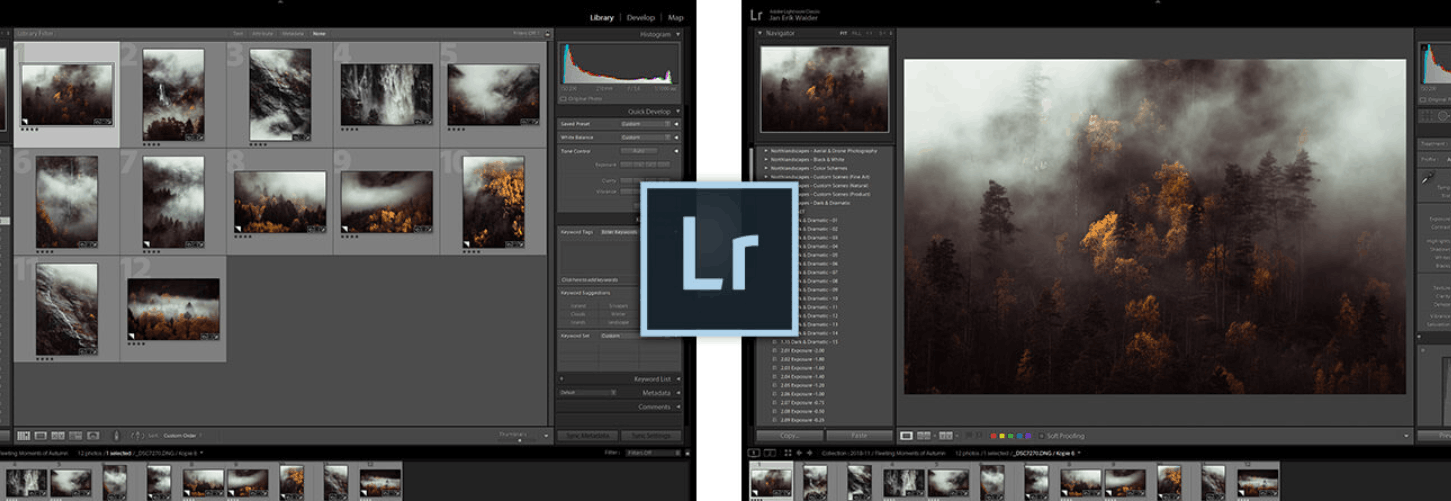
Task: Adjust the Thumbnails size slider
Action: tap(519, 440)
